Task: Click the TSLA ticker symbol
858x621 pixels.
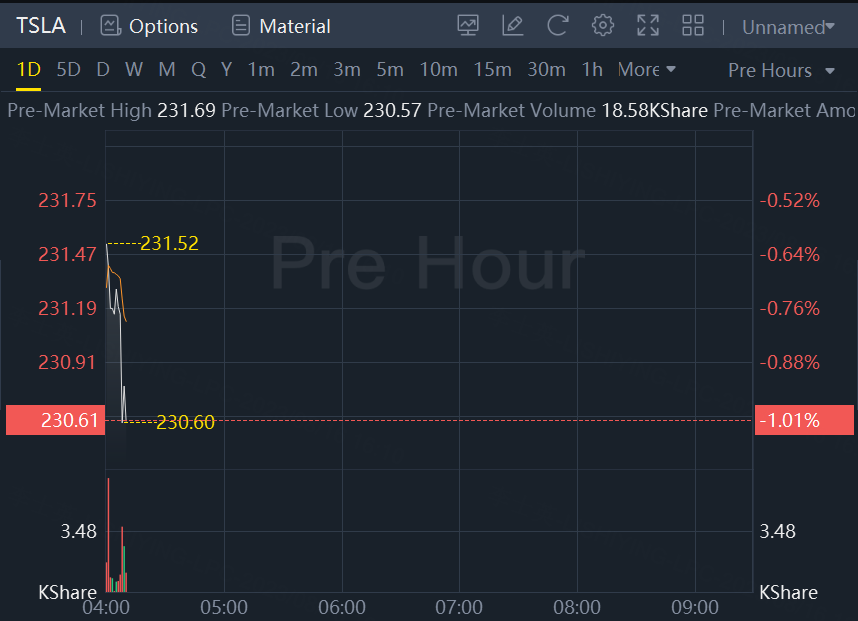Action: tap(40, 26)
